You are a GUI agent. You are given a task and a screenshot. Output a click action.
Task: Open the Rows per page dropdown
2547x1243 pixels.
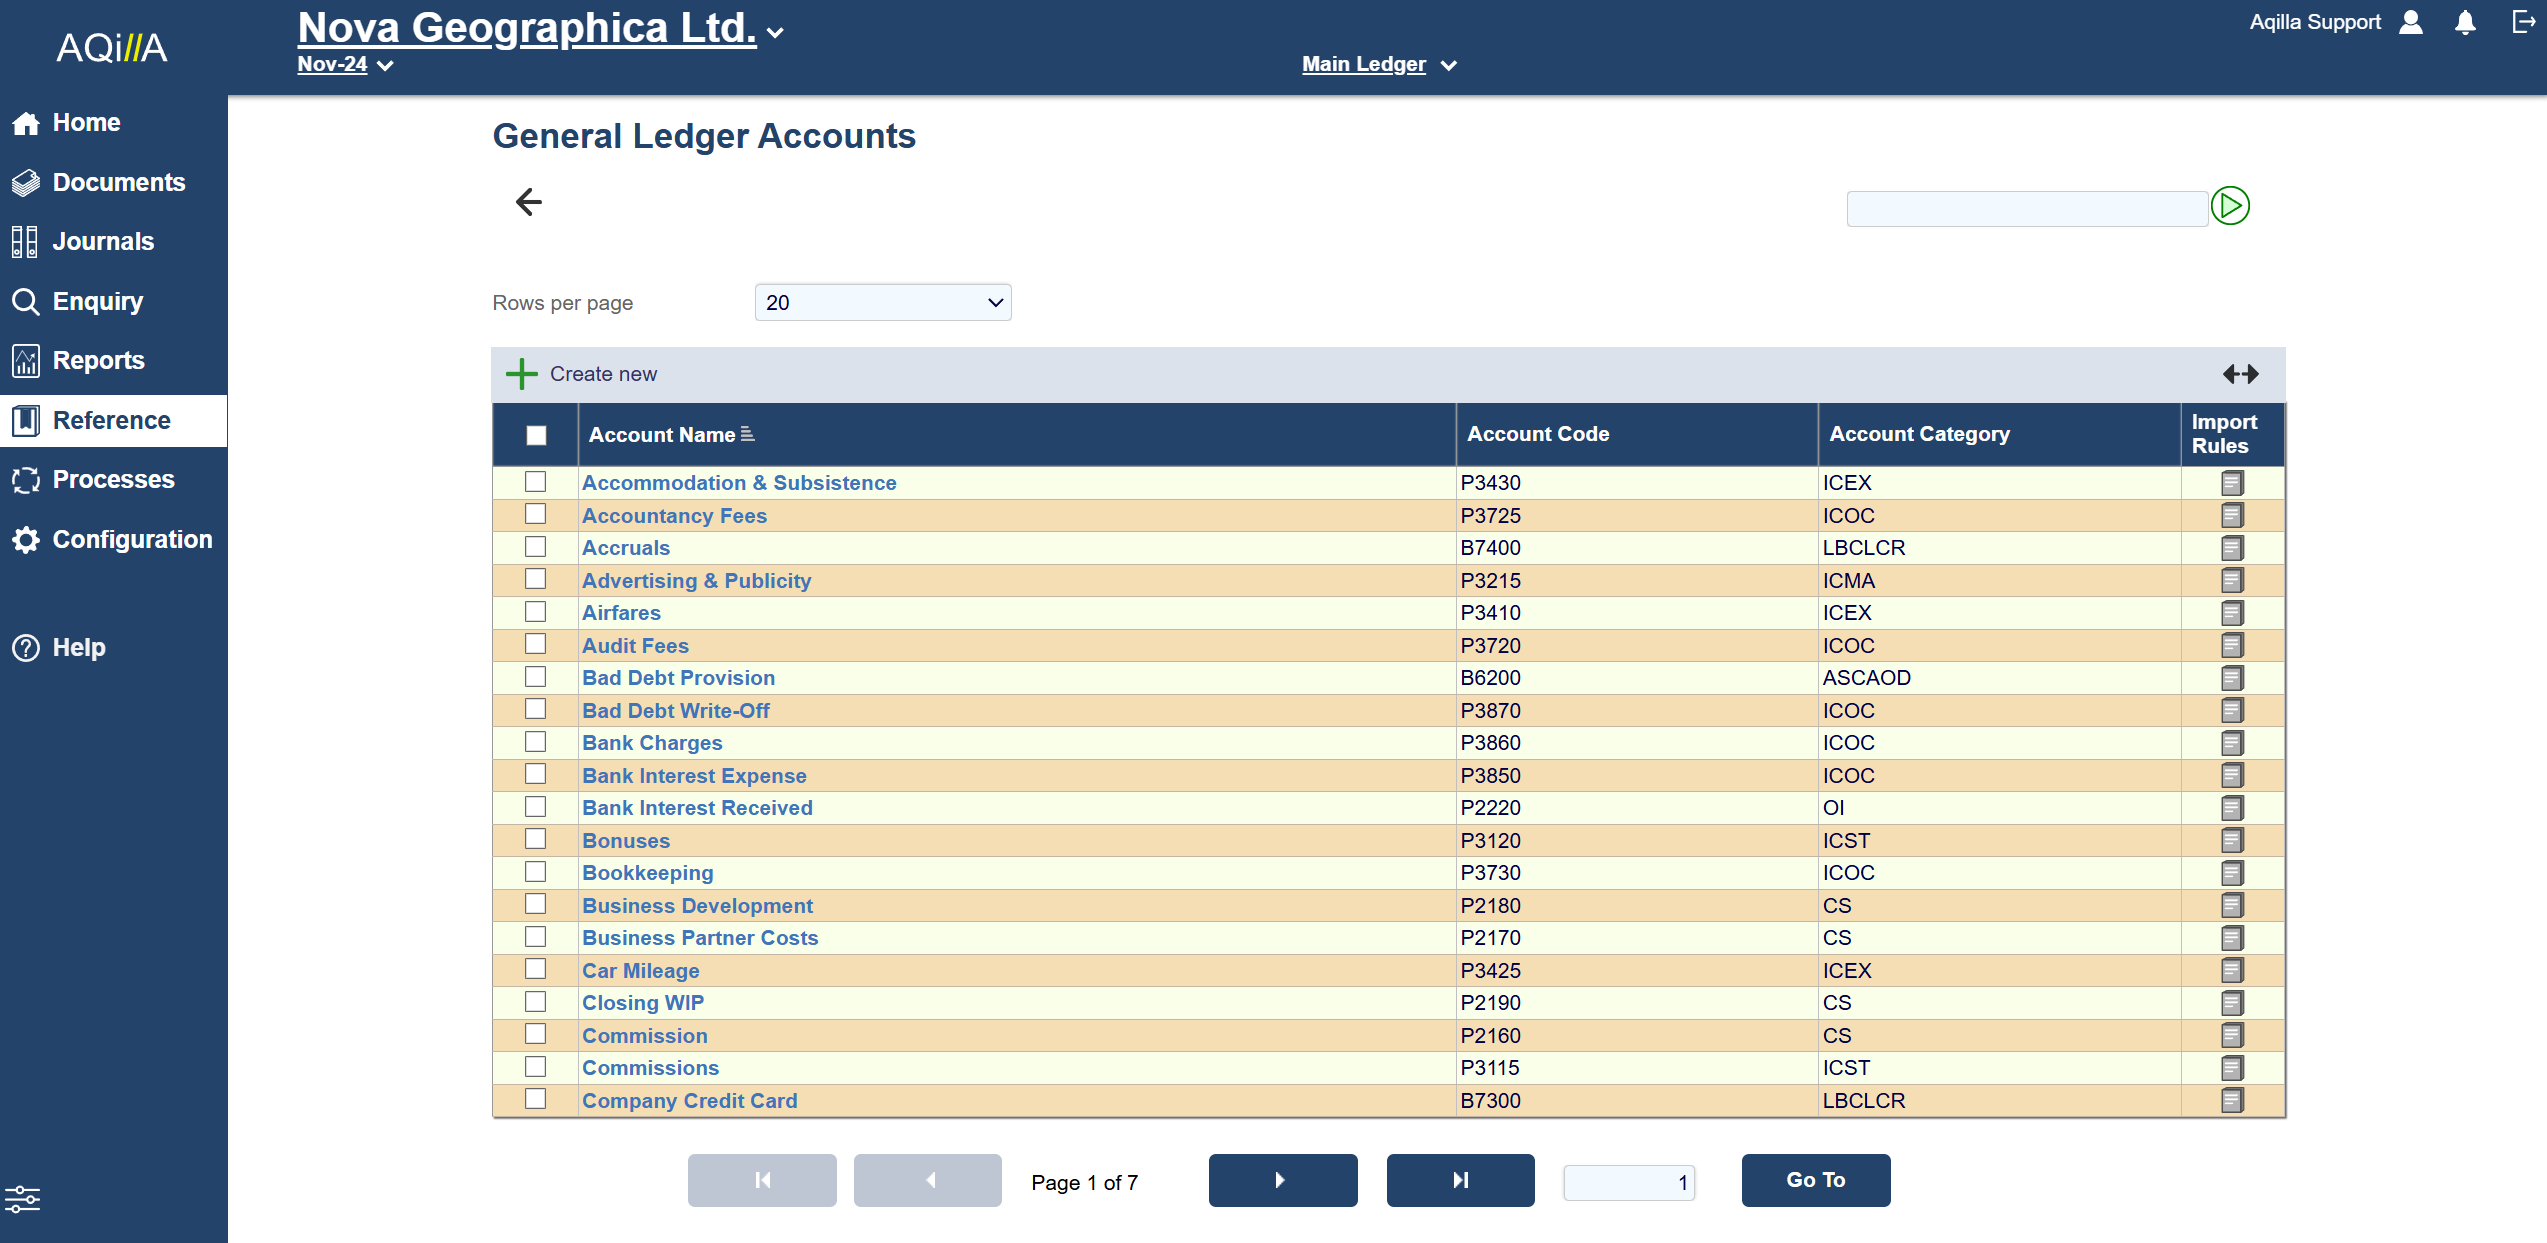point(882,303)
